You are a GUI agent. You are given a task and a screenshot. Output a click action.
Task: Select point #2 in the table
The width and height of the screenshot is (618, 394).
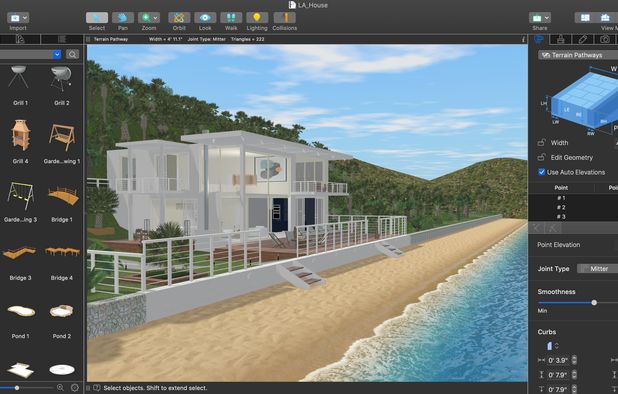coord(561,207)
